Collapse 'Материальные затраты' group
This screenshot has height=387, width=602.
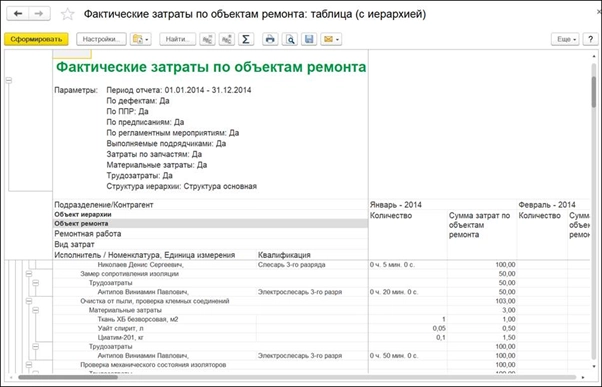36,310
